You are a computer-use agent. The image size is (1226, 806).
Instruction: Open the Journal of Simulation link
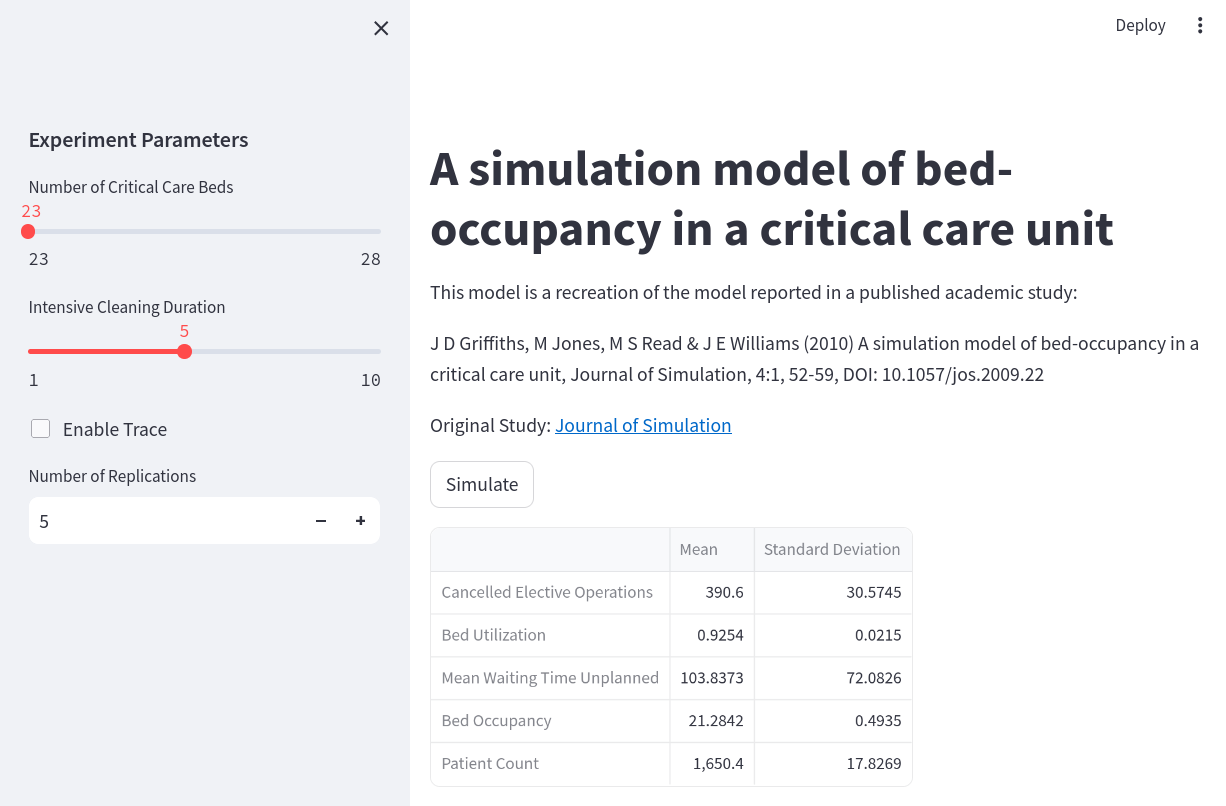pos(643,425)
